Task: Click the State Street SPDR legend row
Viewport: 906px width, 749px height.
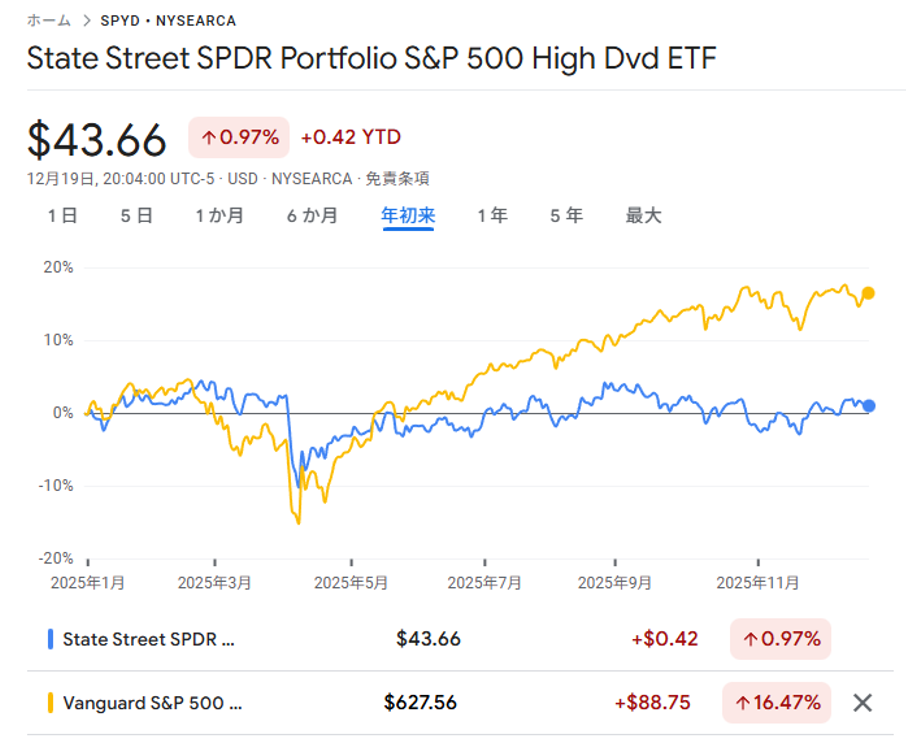Action: (x=149, y=639)
